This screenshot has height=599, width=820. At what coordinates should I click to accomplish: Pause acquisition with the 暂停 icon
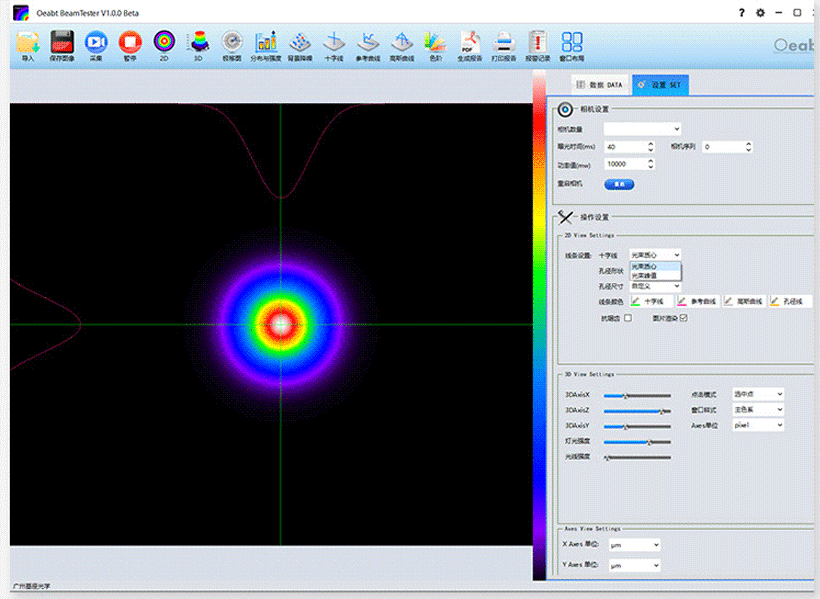pyautogui.click(x=129, y=44)
